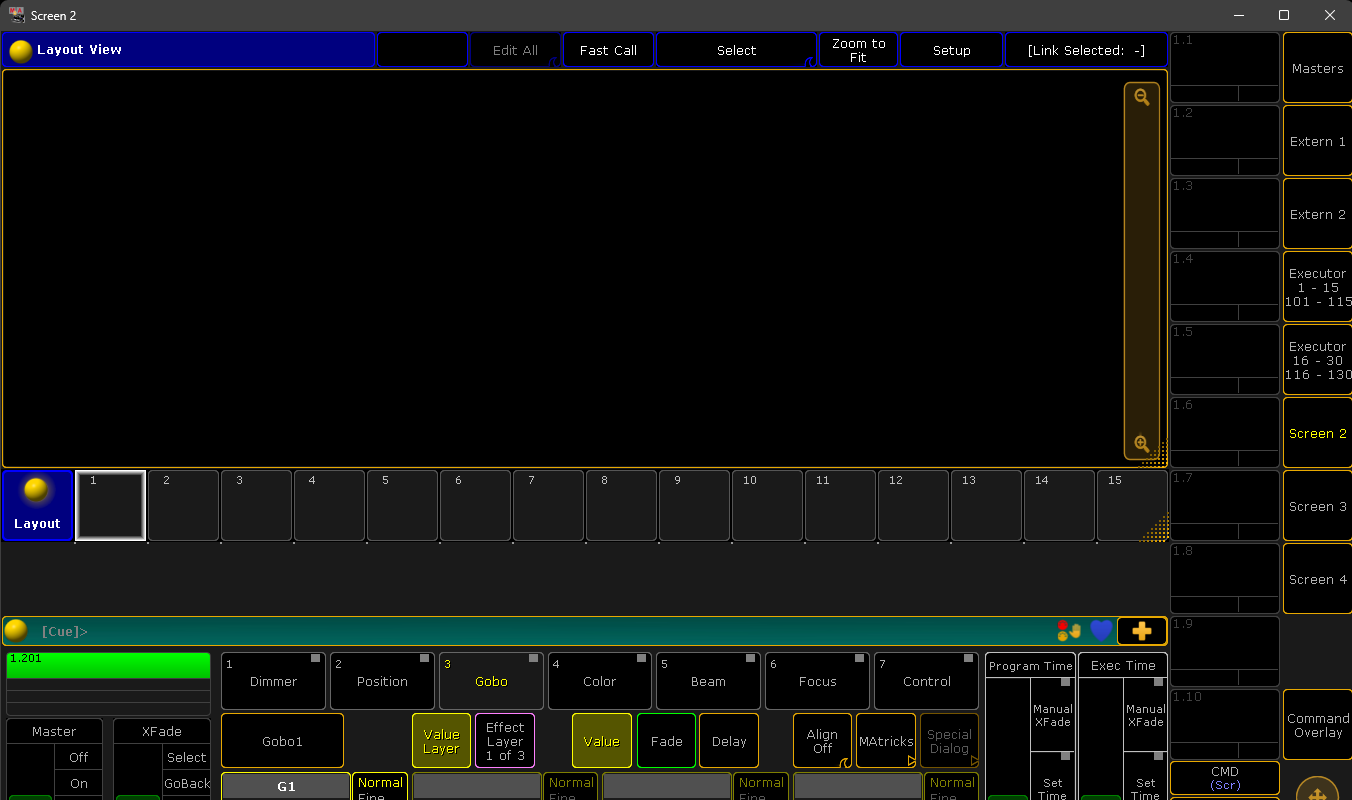Toggle Fast Call mode
This screenshot has height=800, width=1352.
(x=608, y=50)
